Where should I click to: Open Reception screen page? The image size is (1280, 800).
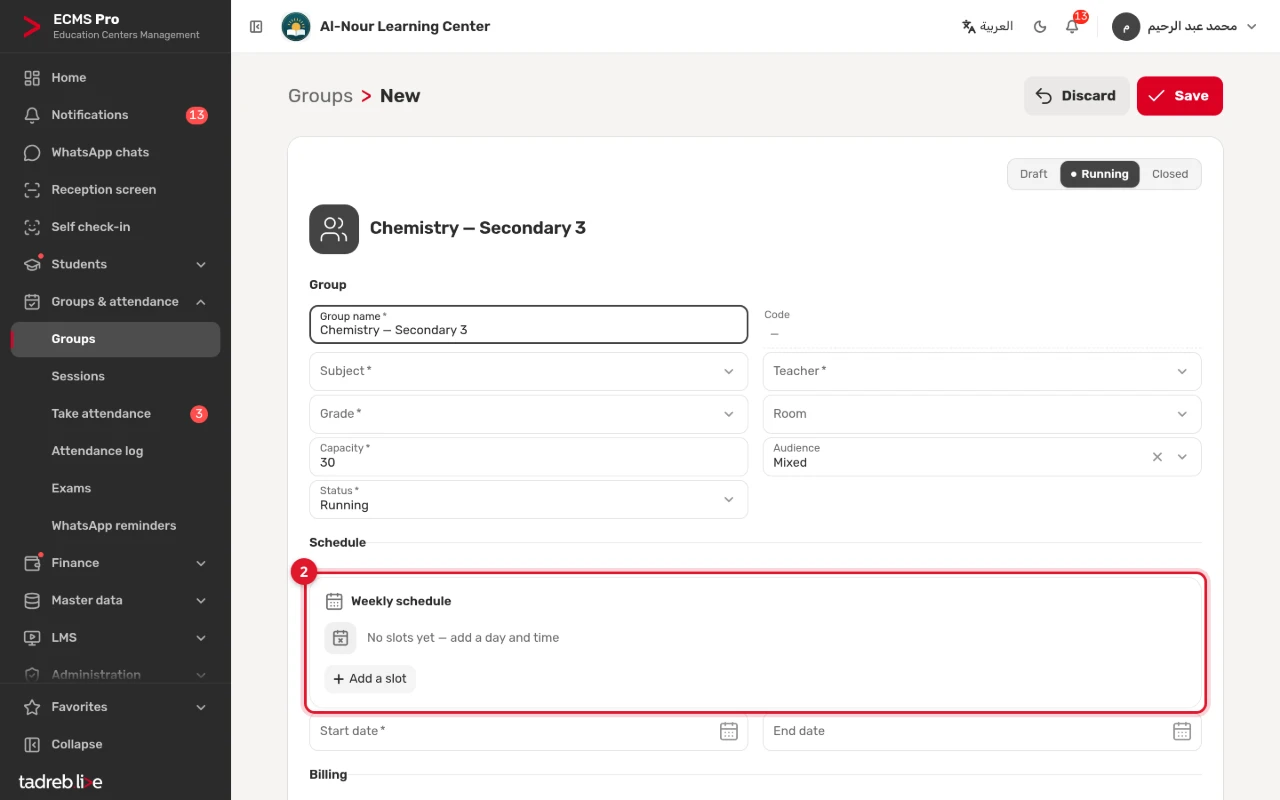click(115, 190)
